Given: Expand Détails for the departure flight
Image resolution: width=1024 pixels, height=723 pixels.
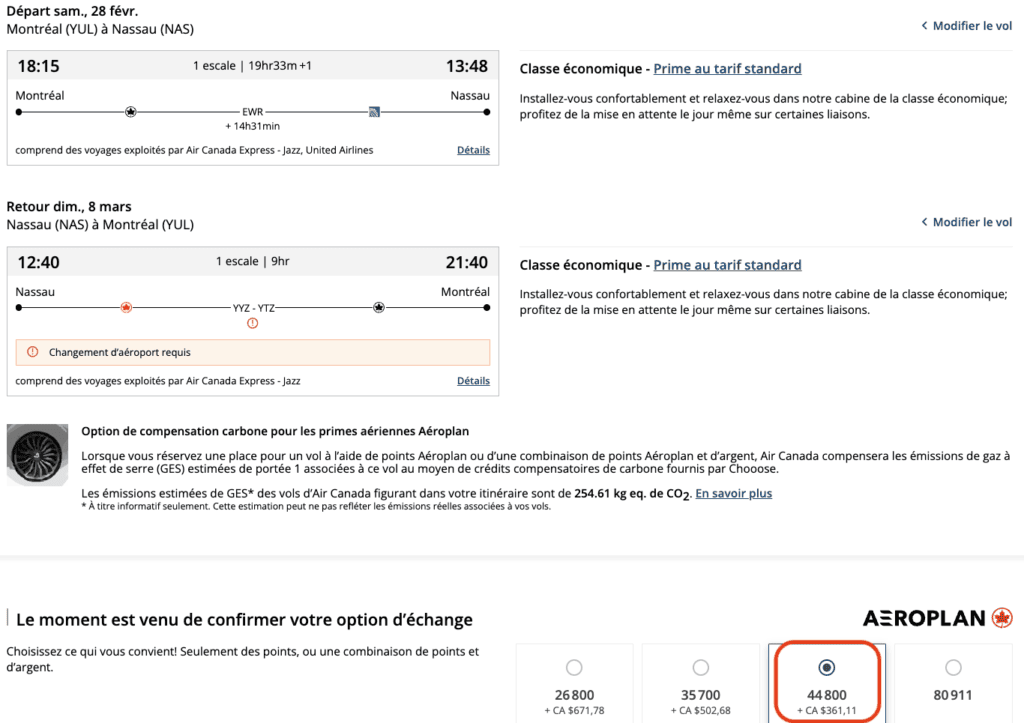Looking at the screenshot, I should [x=473, y=150].
